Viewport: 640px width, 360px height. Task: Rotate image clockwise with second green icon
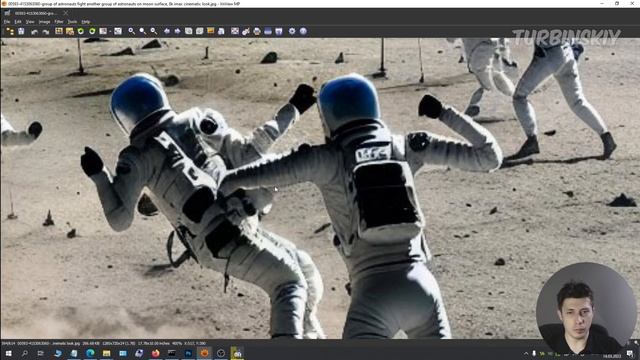pyautogui.click(x=92, y=31)
